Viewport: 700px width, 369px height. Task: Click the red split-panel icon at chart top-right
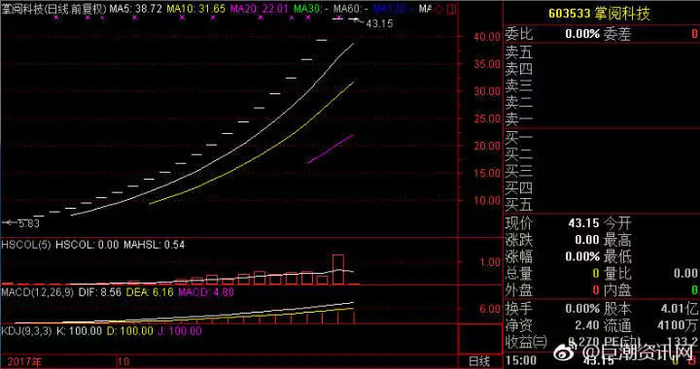452,8
